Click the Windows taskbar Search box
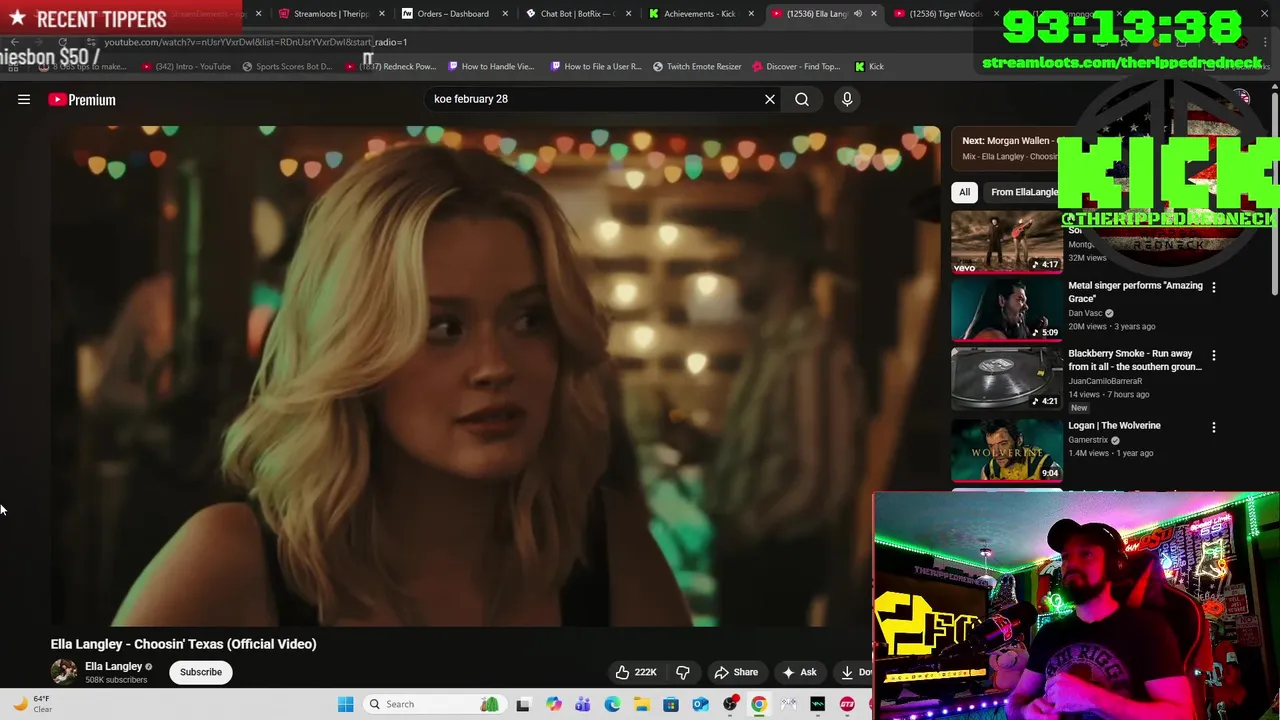Screen dimensions: 1280x720 coord(433,704)
